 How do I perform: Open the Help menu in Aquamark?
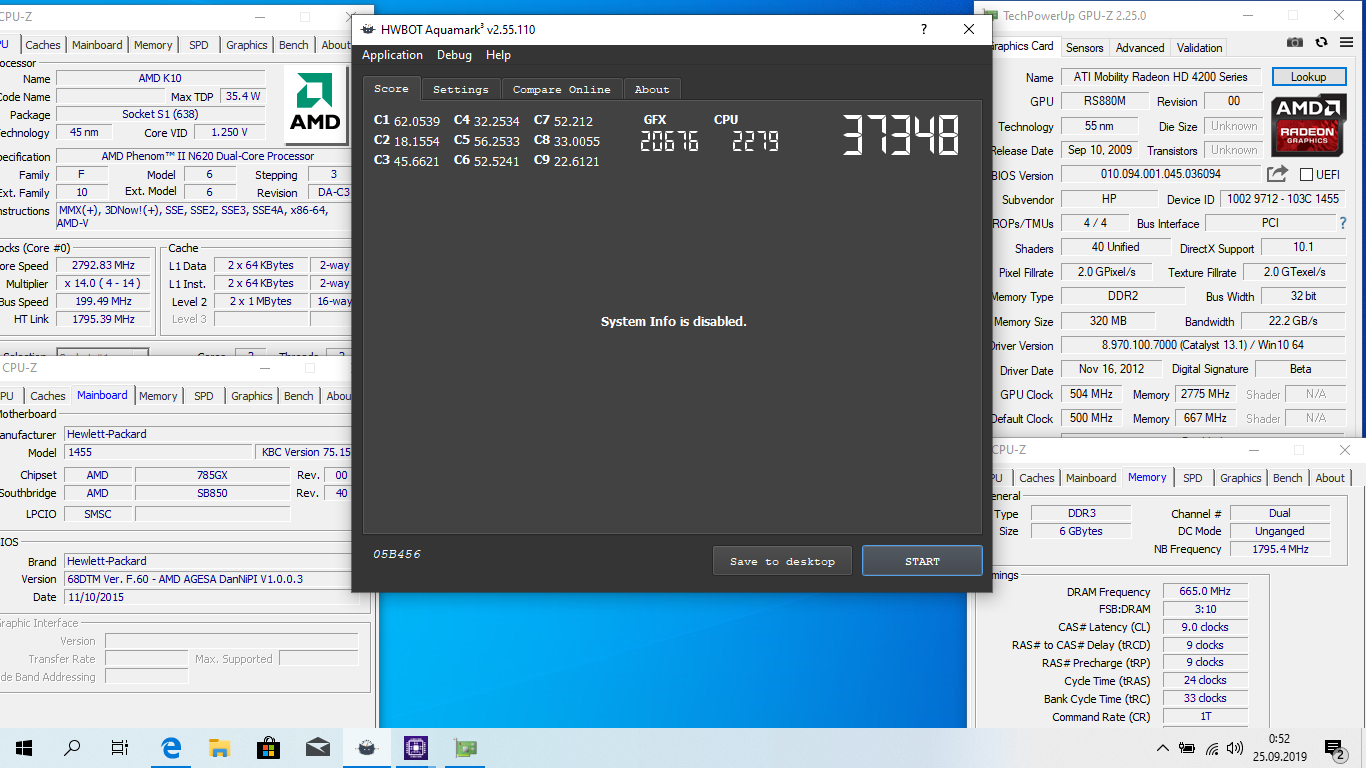pos(498,55)
